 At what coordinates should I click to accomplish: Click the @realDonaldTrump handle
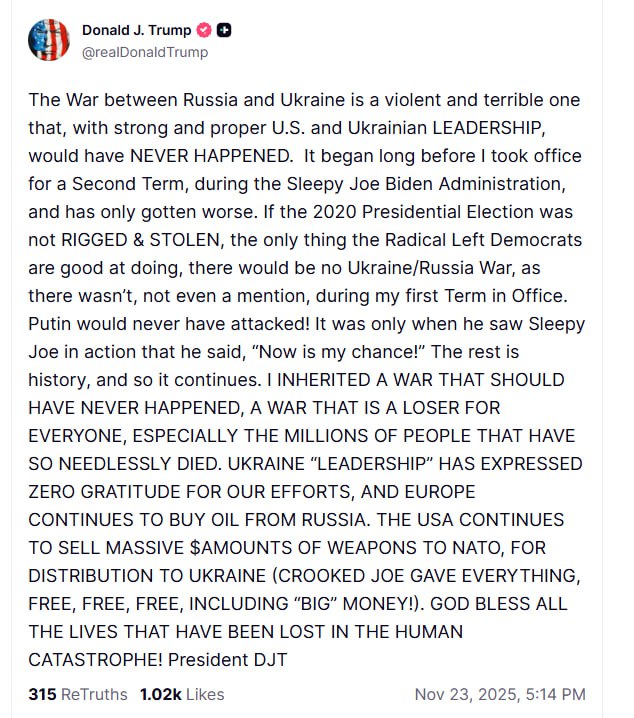(145, 52)
